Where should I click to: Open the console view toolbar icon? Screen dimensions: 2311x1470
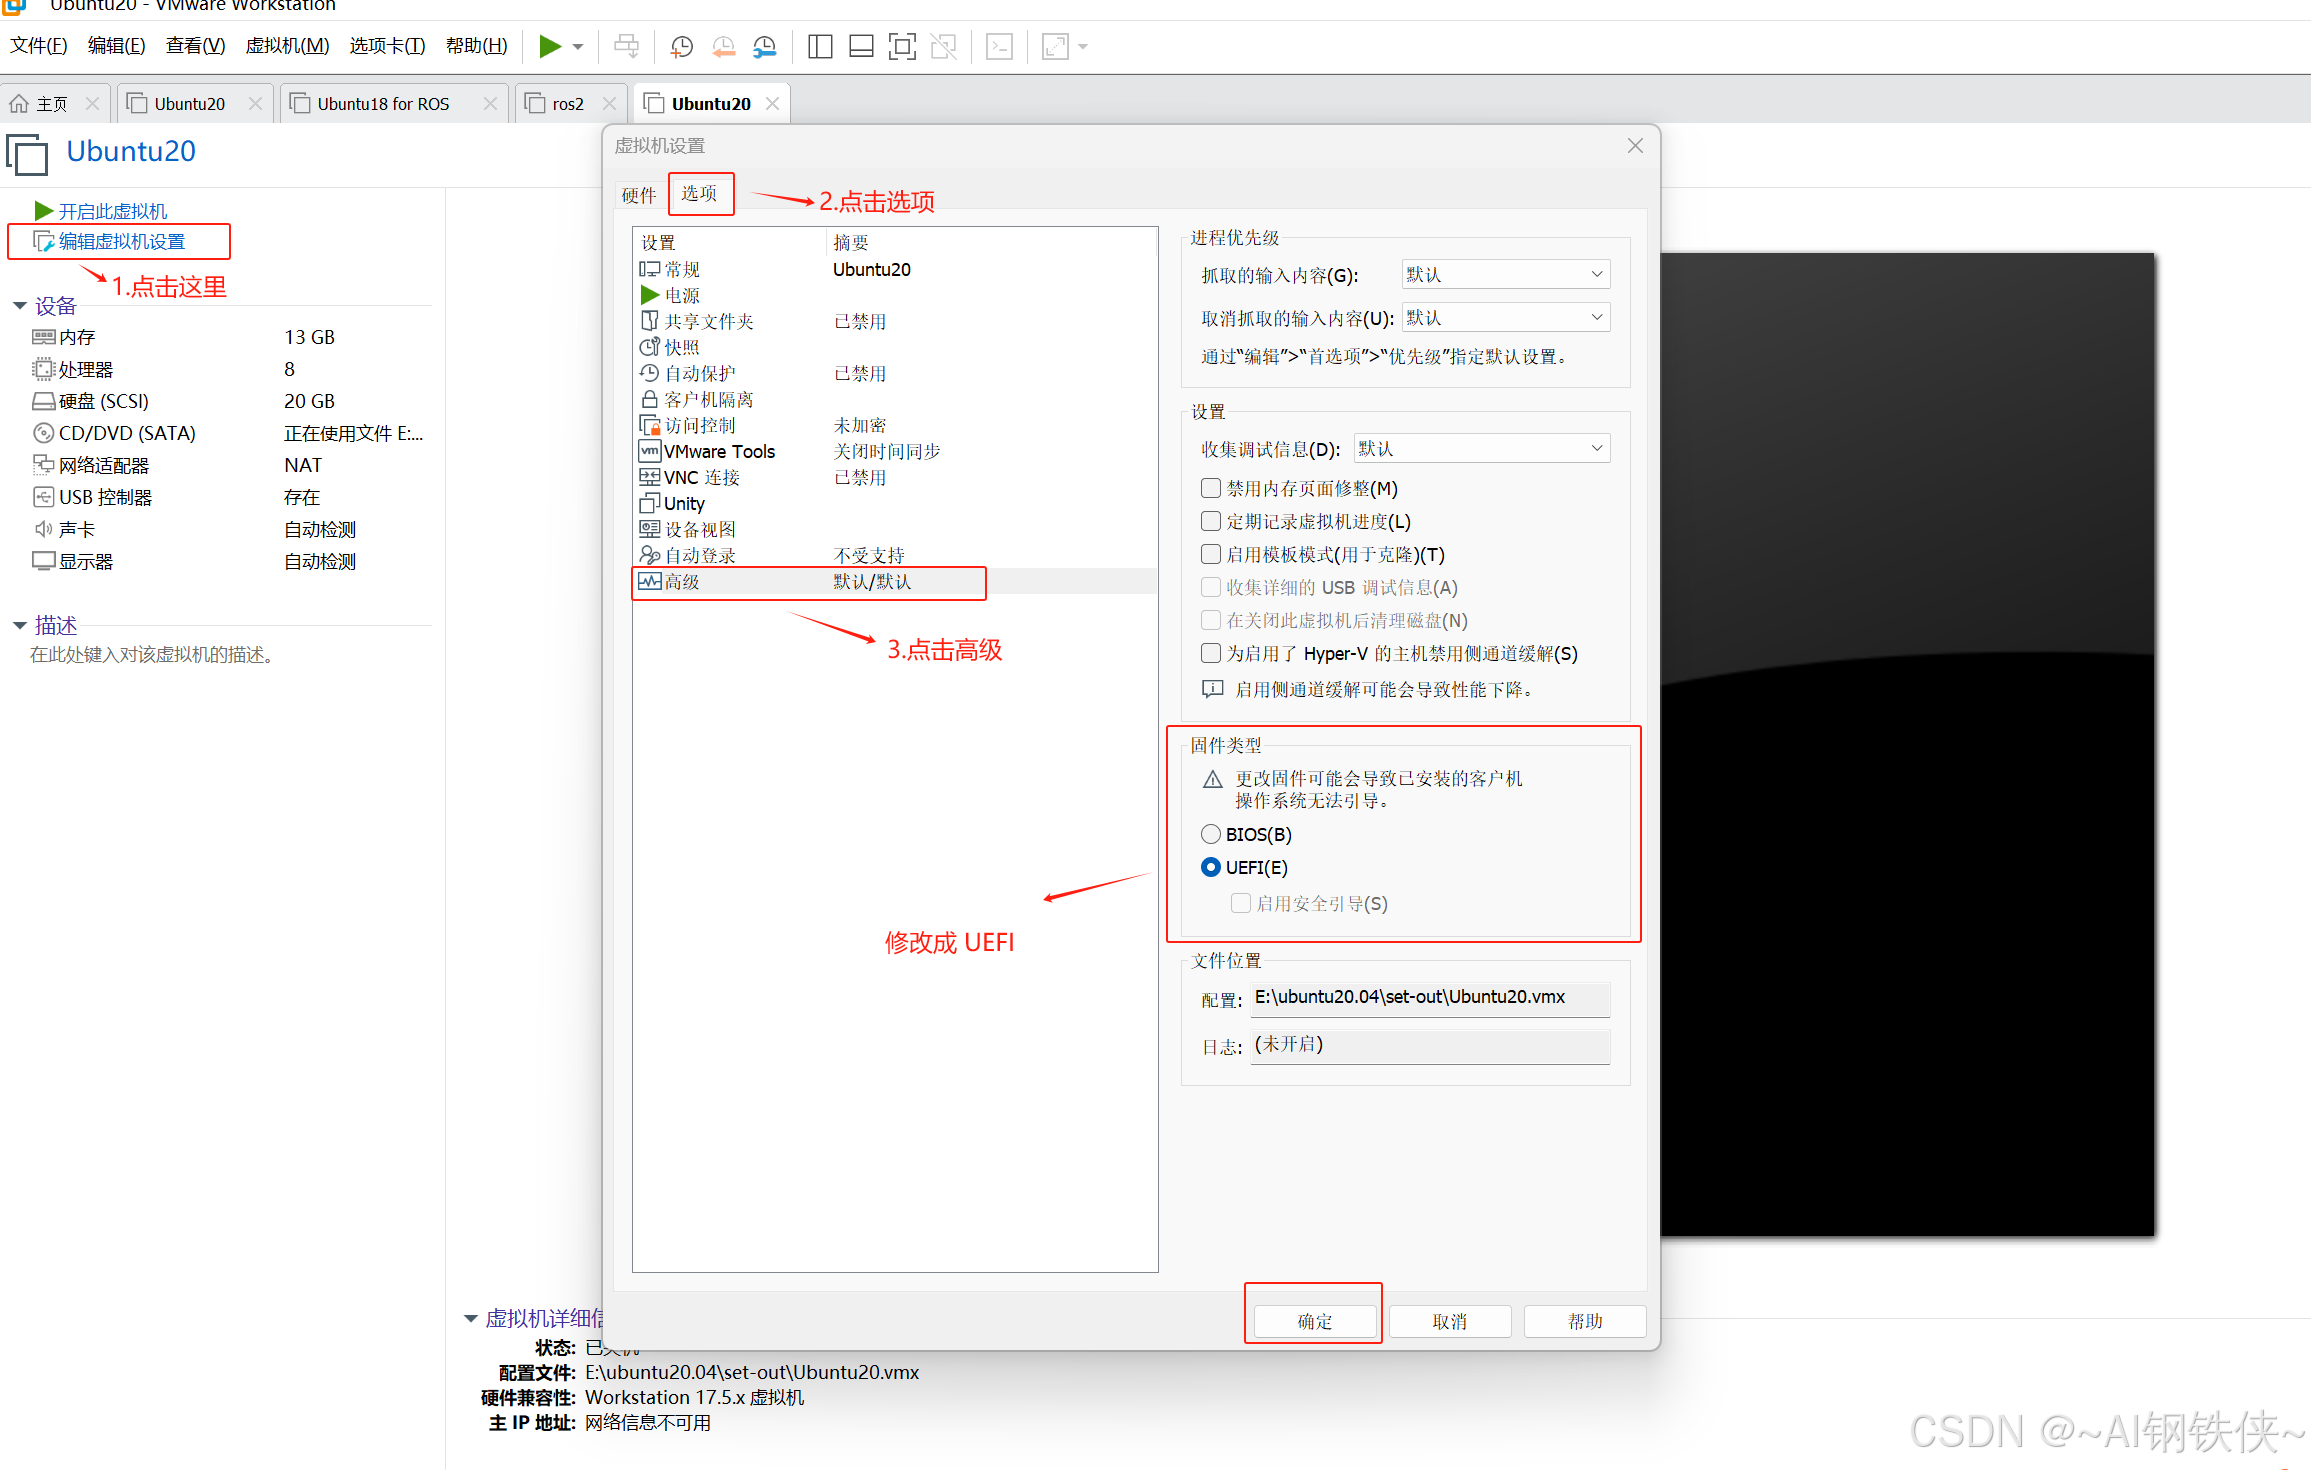(x=999, y=46)
